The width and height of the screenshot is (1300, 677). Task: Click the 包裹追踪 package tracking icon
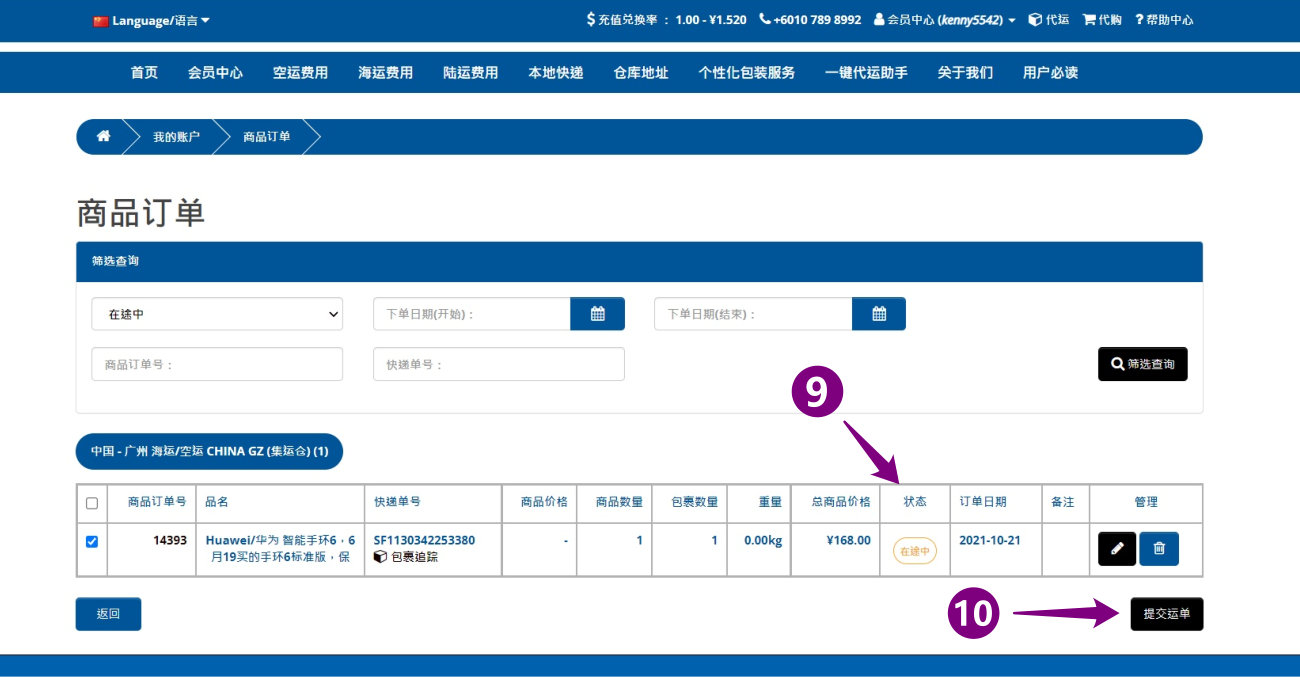[x=381, y=557]
